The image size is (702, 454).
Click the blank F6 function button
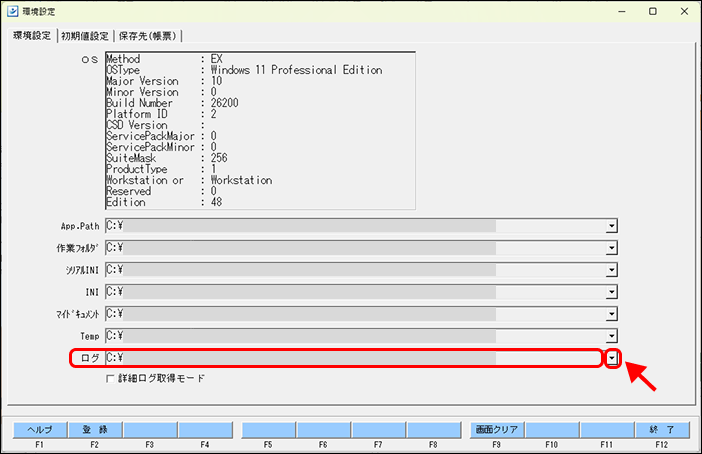pyautogui.click(x=323, y=430)
